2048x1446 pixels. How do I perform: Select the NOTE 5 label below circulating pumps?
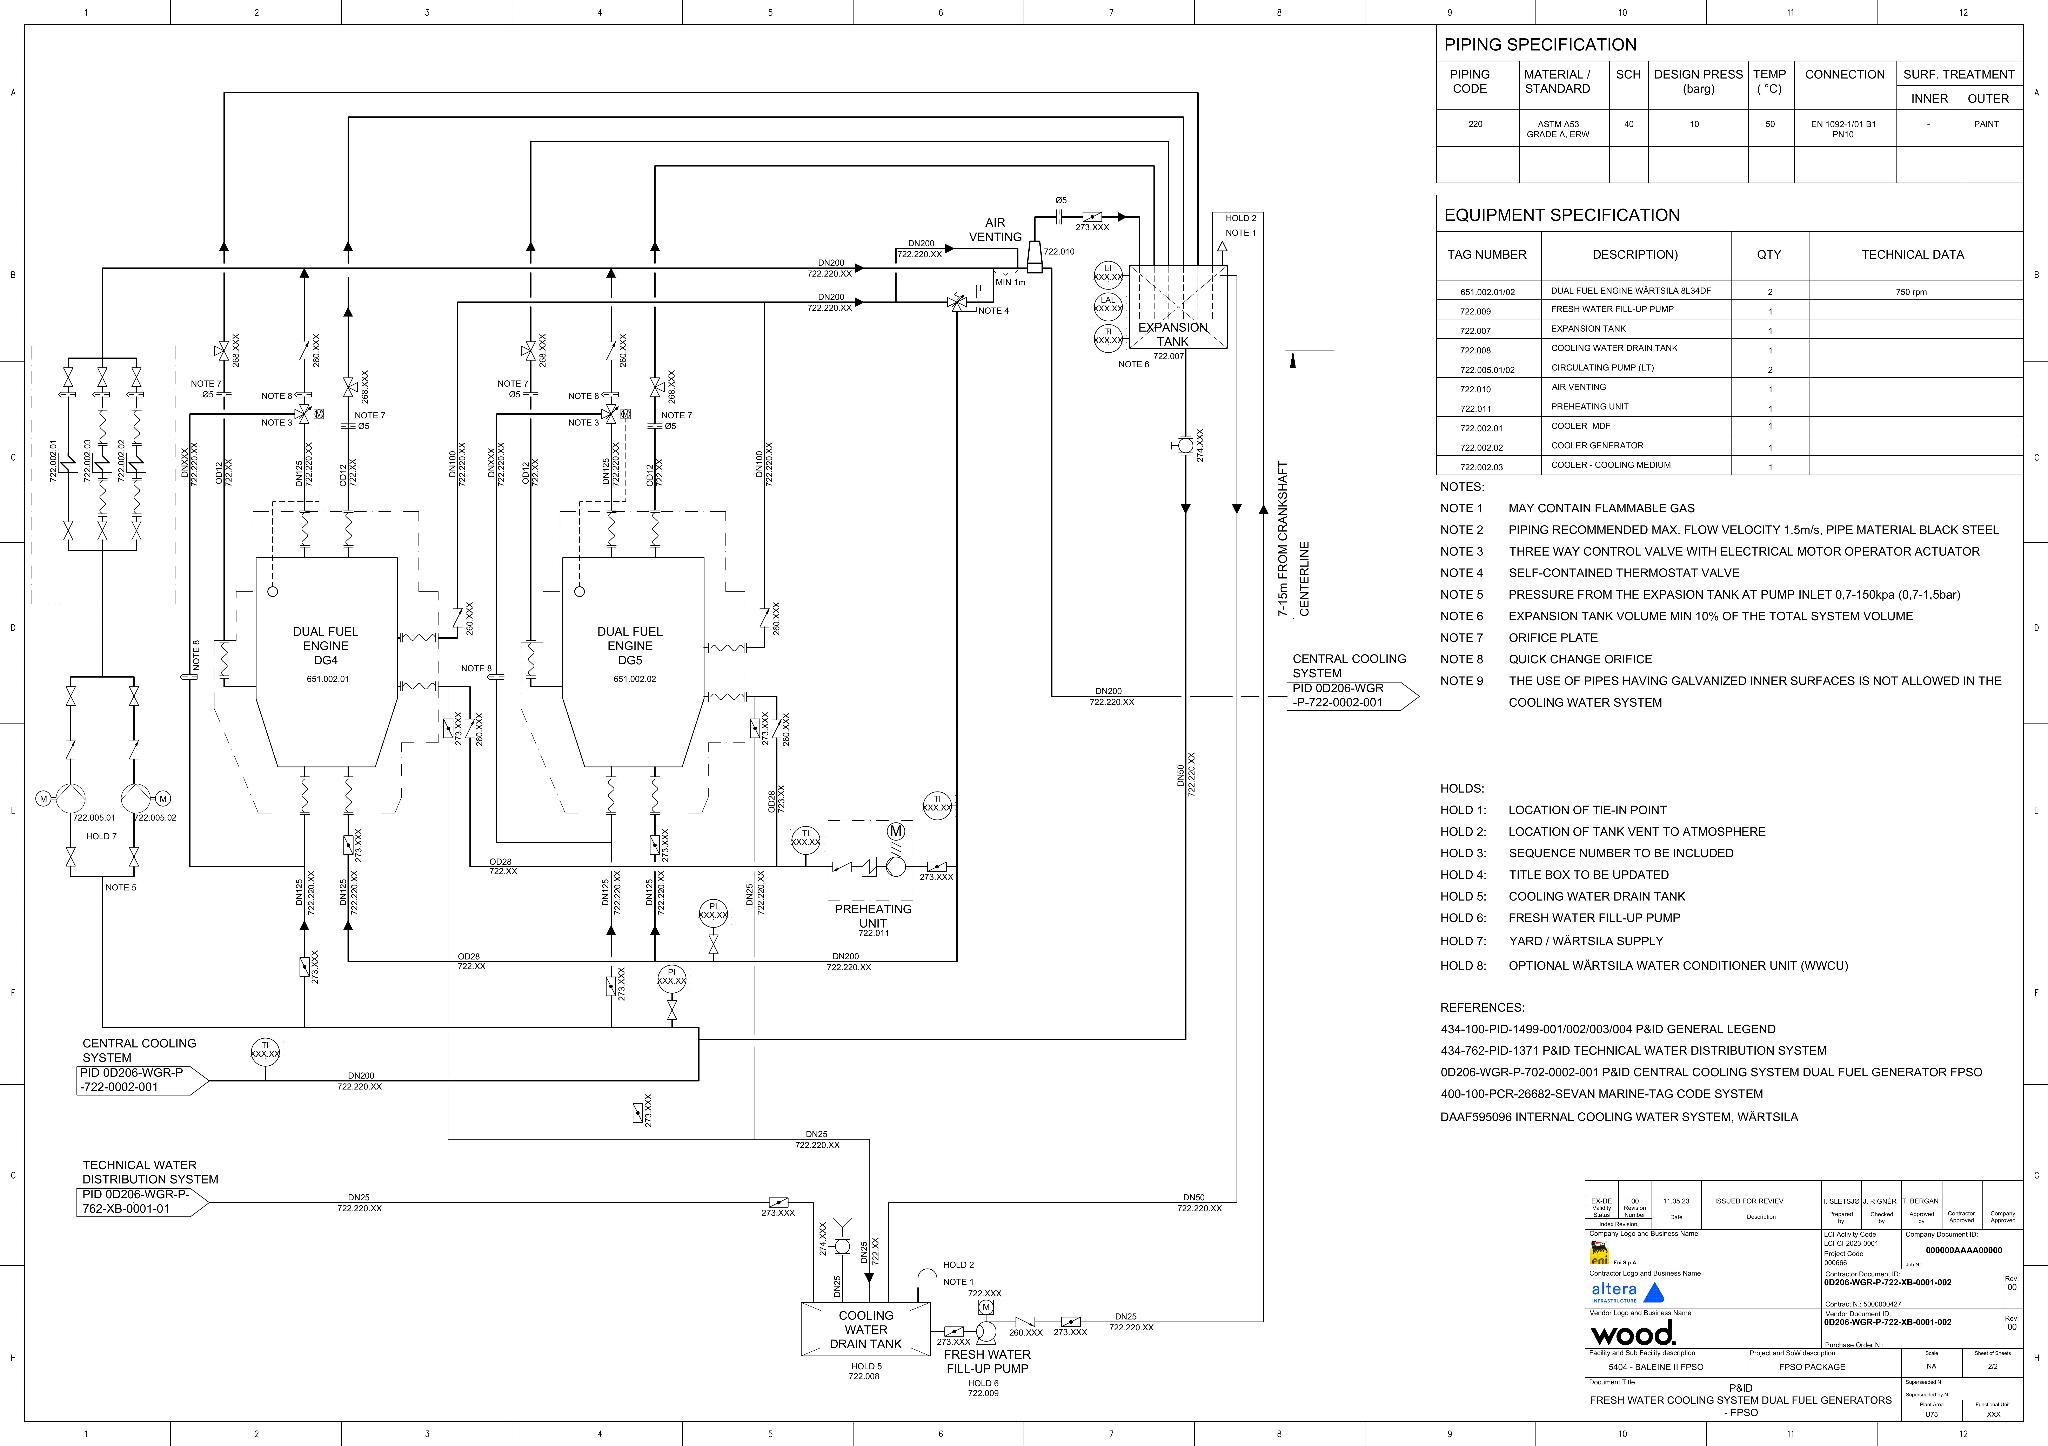[120, 887]
